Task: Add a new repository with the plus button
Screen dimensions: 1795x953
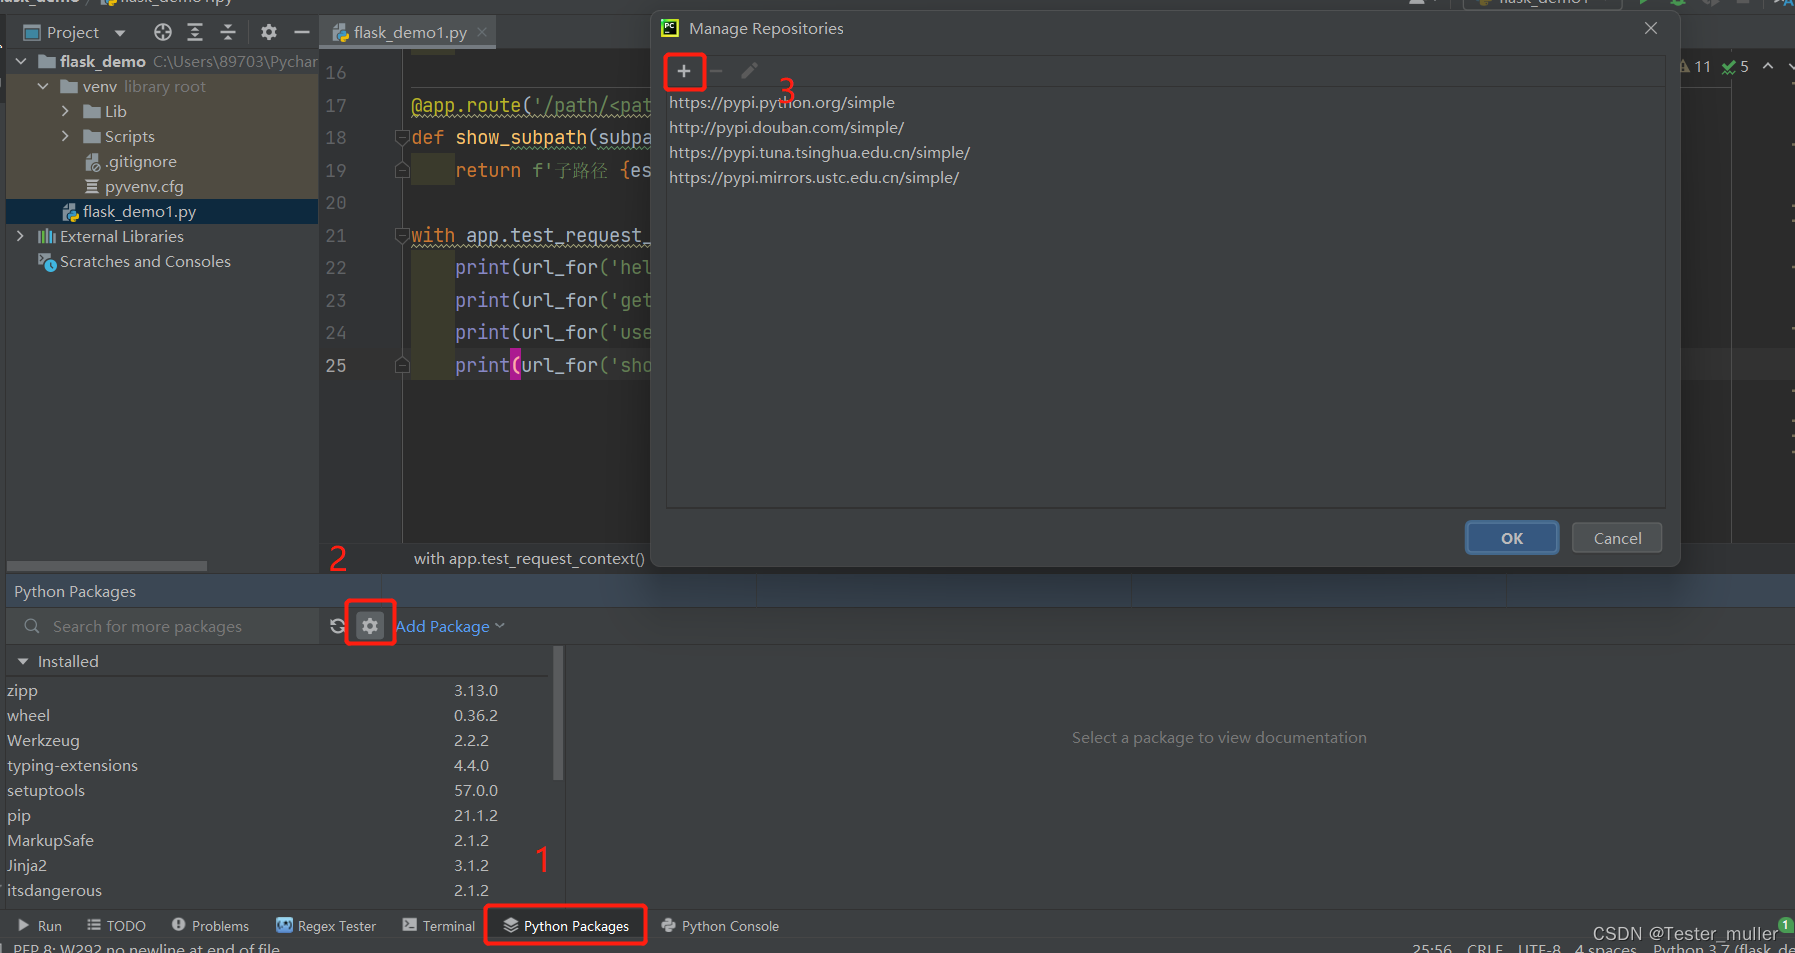Action: 684,71
